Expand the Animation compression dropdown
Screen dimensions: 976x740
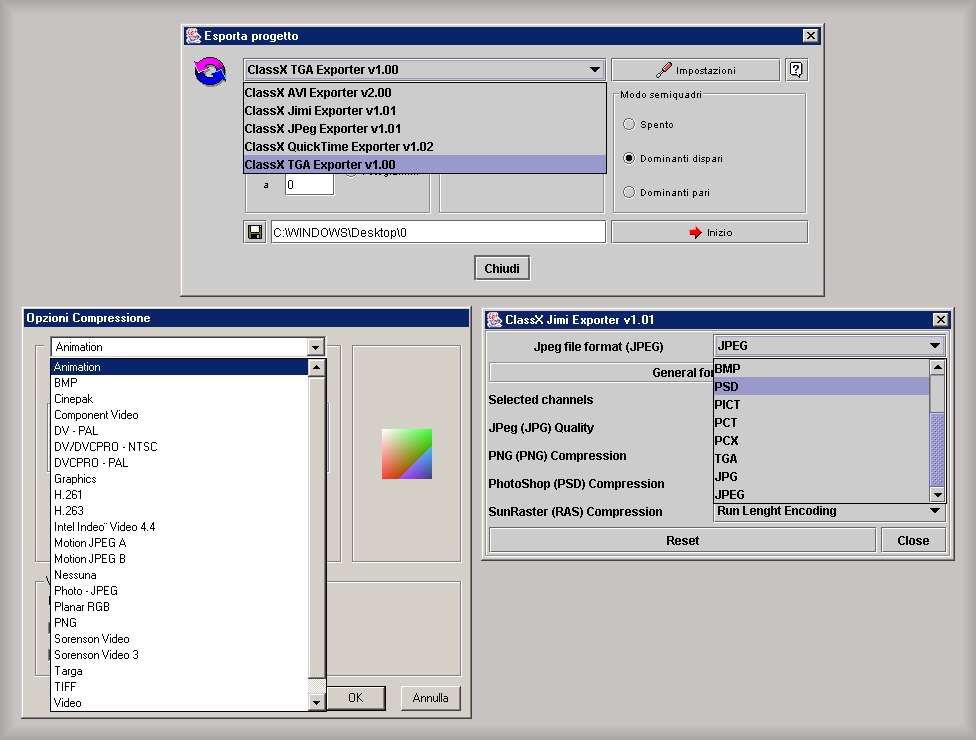point(316,347)
